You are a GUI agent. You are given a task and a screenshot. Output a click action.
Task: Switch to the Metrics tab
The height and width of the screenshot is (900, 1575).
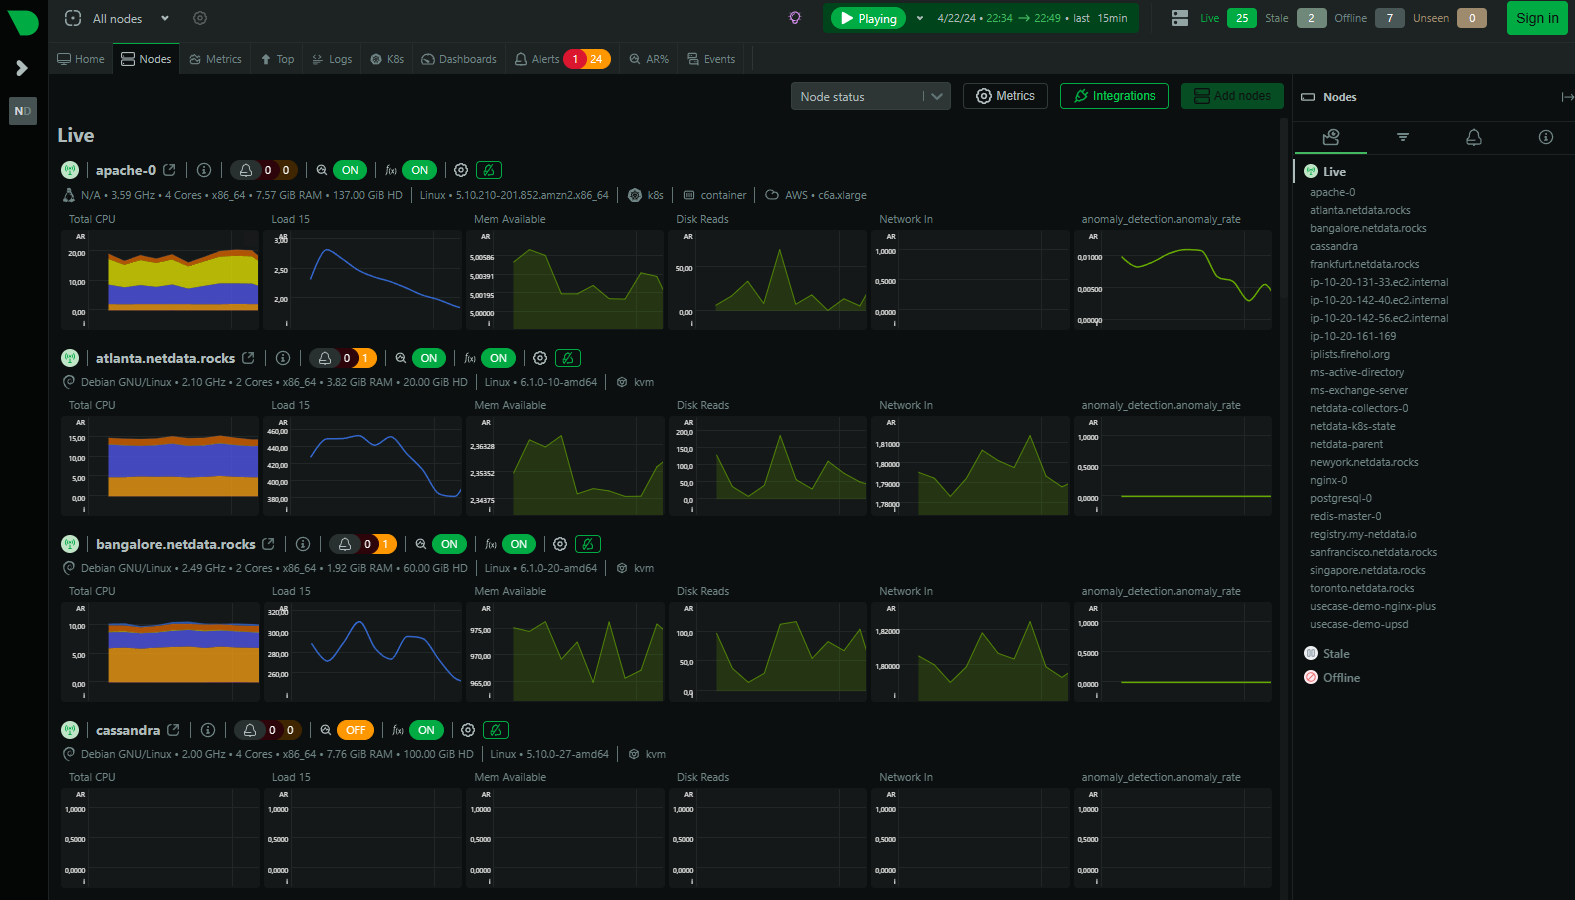215,59
